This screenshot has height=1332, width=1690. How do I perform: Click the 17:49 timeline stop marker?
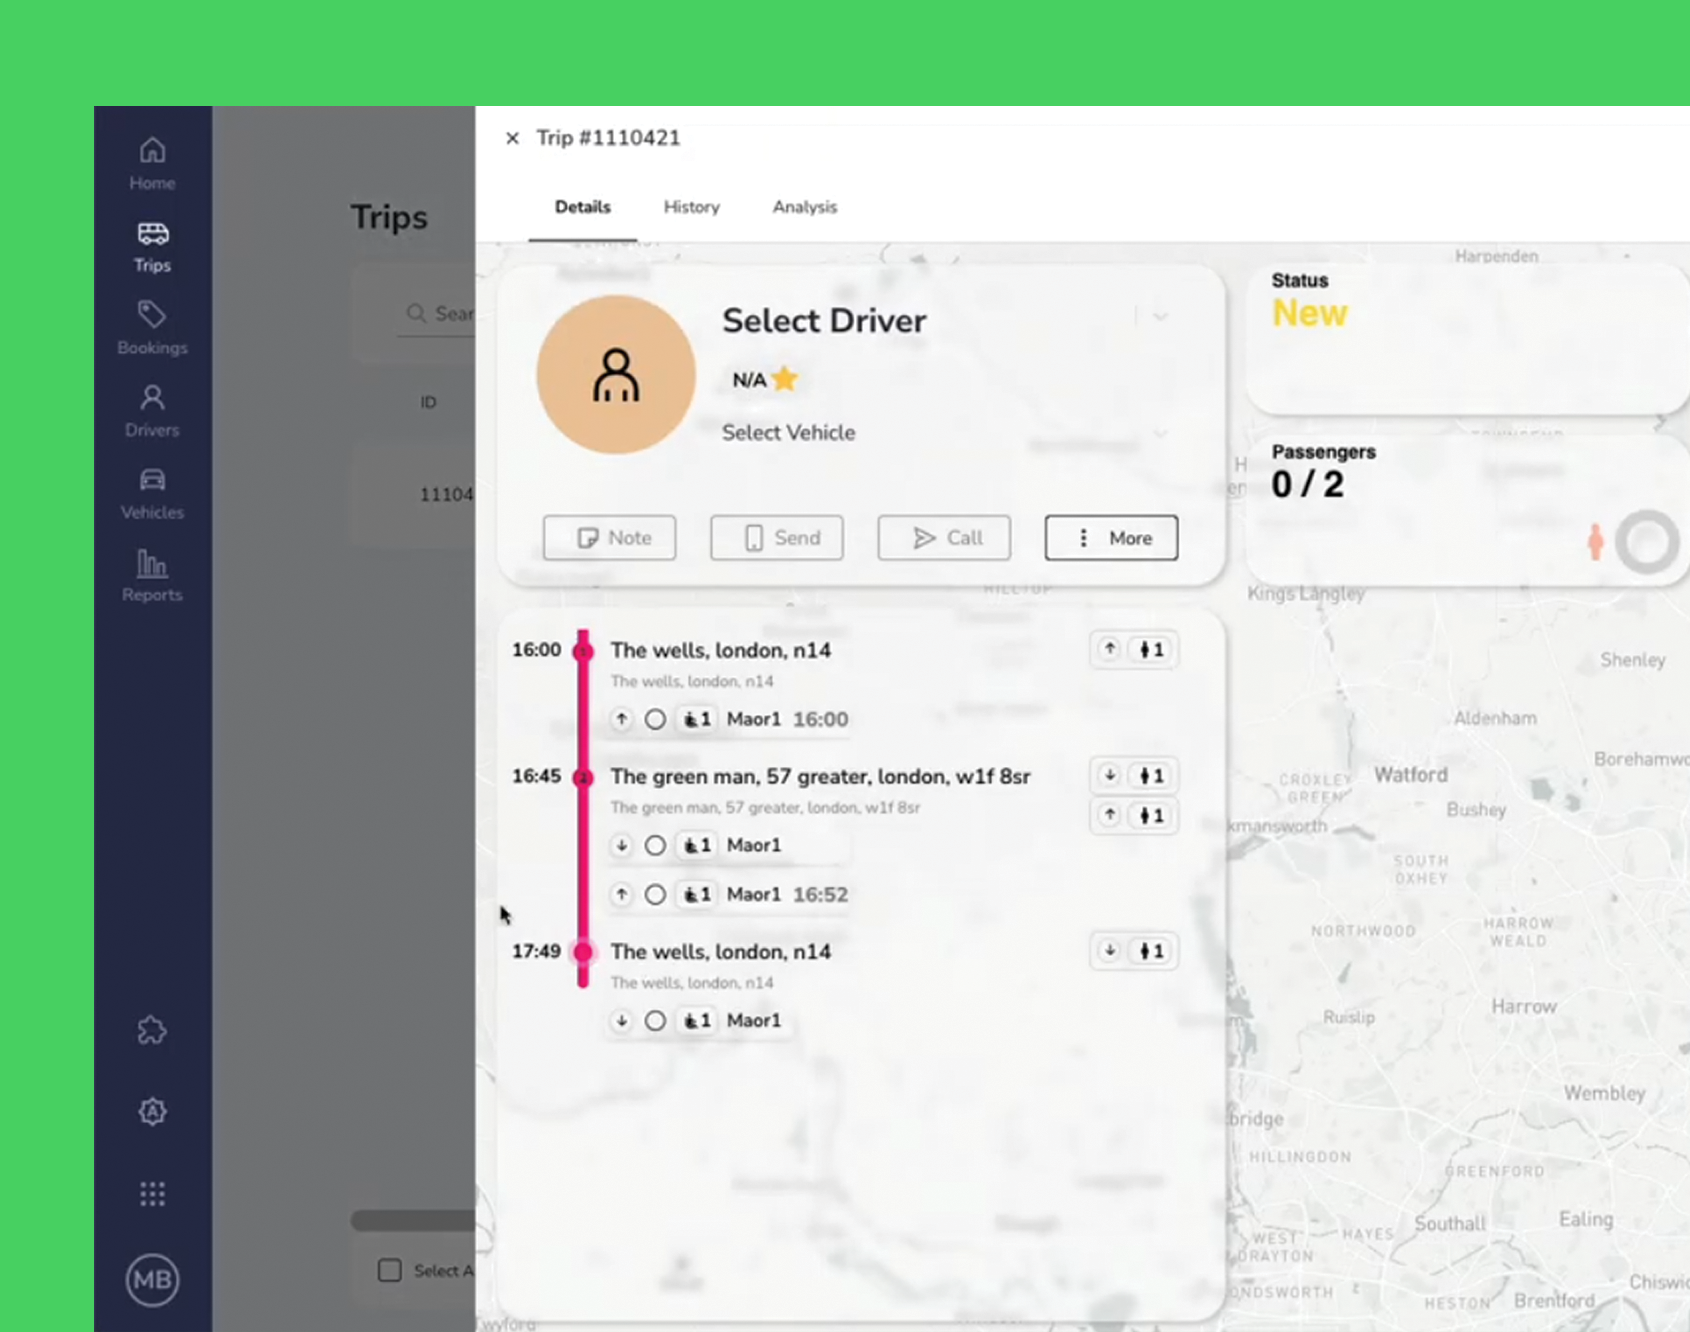(583, 952)
